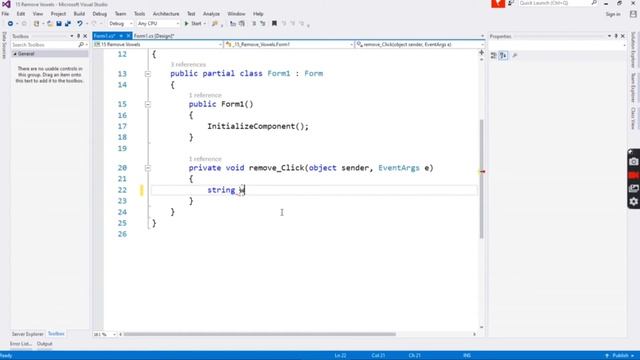Open the Edit menu
The width and height of the screenshot is (640, 360).
click(x=21, y=14)
